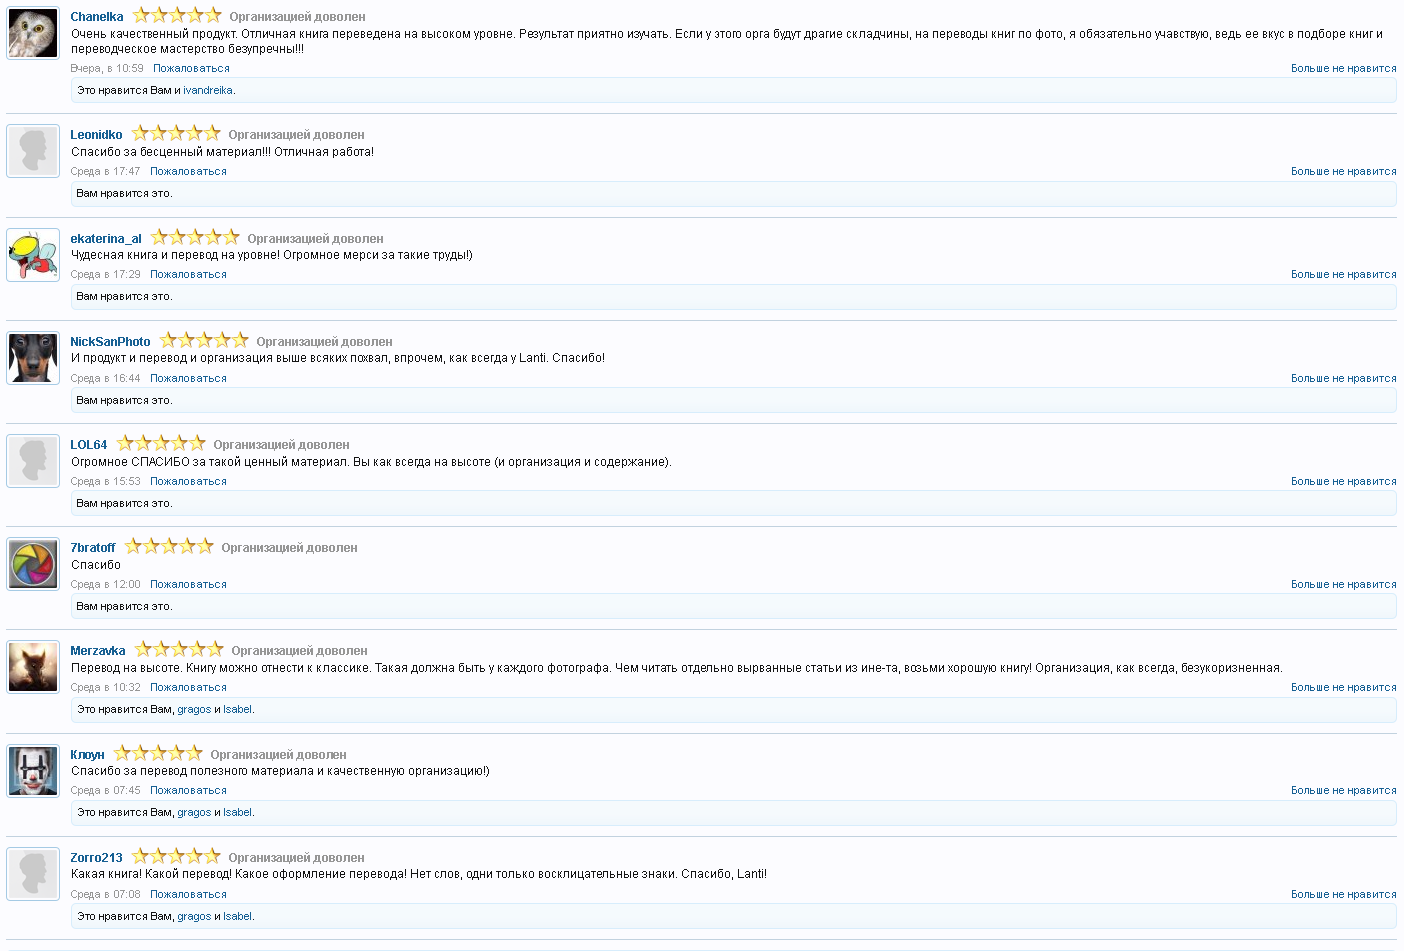1404x951 pixels.
Task: Click NickSanPhoto's dog avatar image
Action: (33, 358)
